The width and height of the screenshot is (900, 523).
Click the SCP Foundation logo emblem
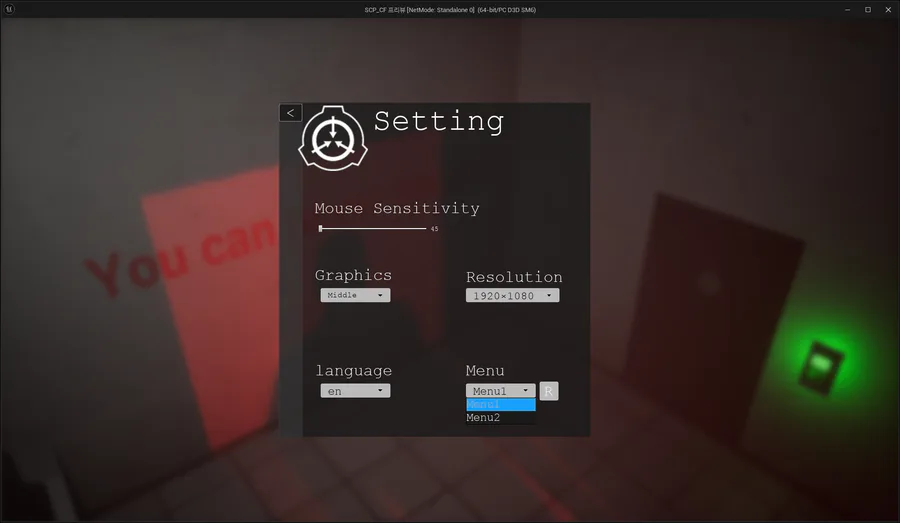click(333, 138)
